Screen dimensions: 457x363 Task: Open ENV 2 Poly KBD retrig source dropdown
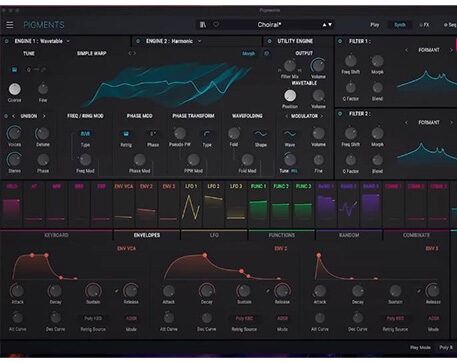[244, 318]
